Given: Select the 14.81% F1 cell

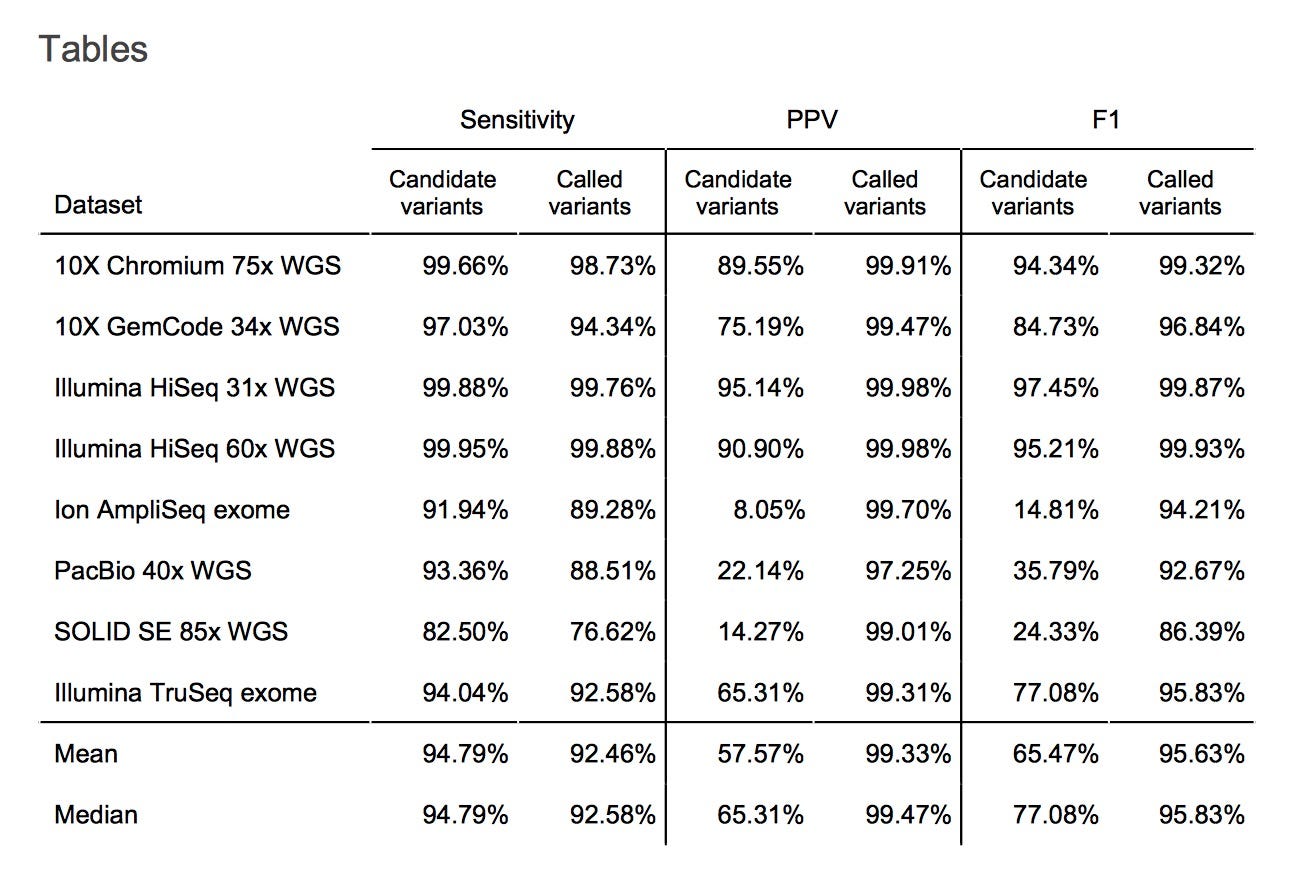Looking at the screenshot, I should coord(1056,510).
